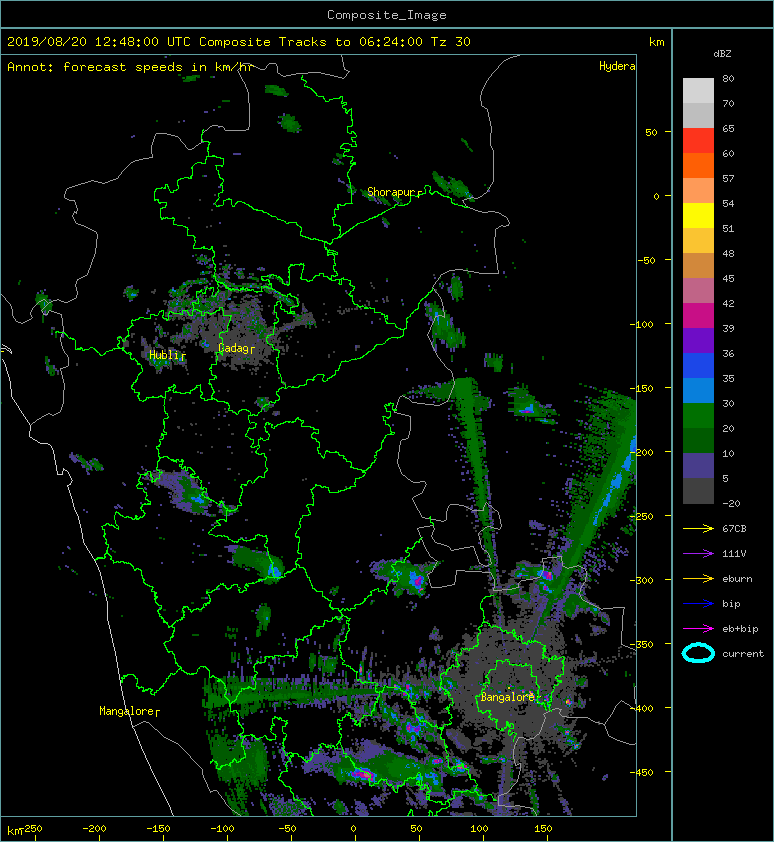774x842 pixels.
Task: Click the Hydera label at map corner
Action: [x=617, y=66]
